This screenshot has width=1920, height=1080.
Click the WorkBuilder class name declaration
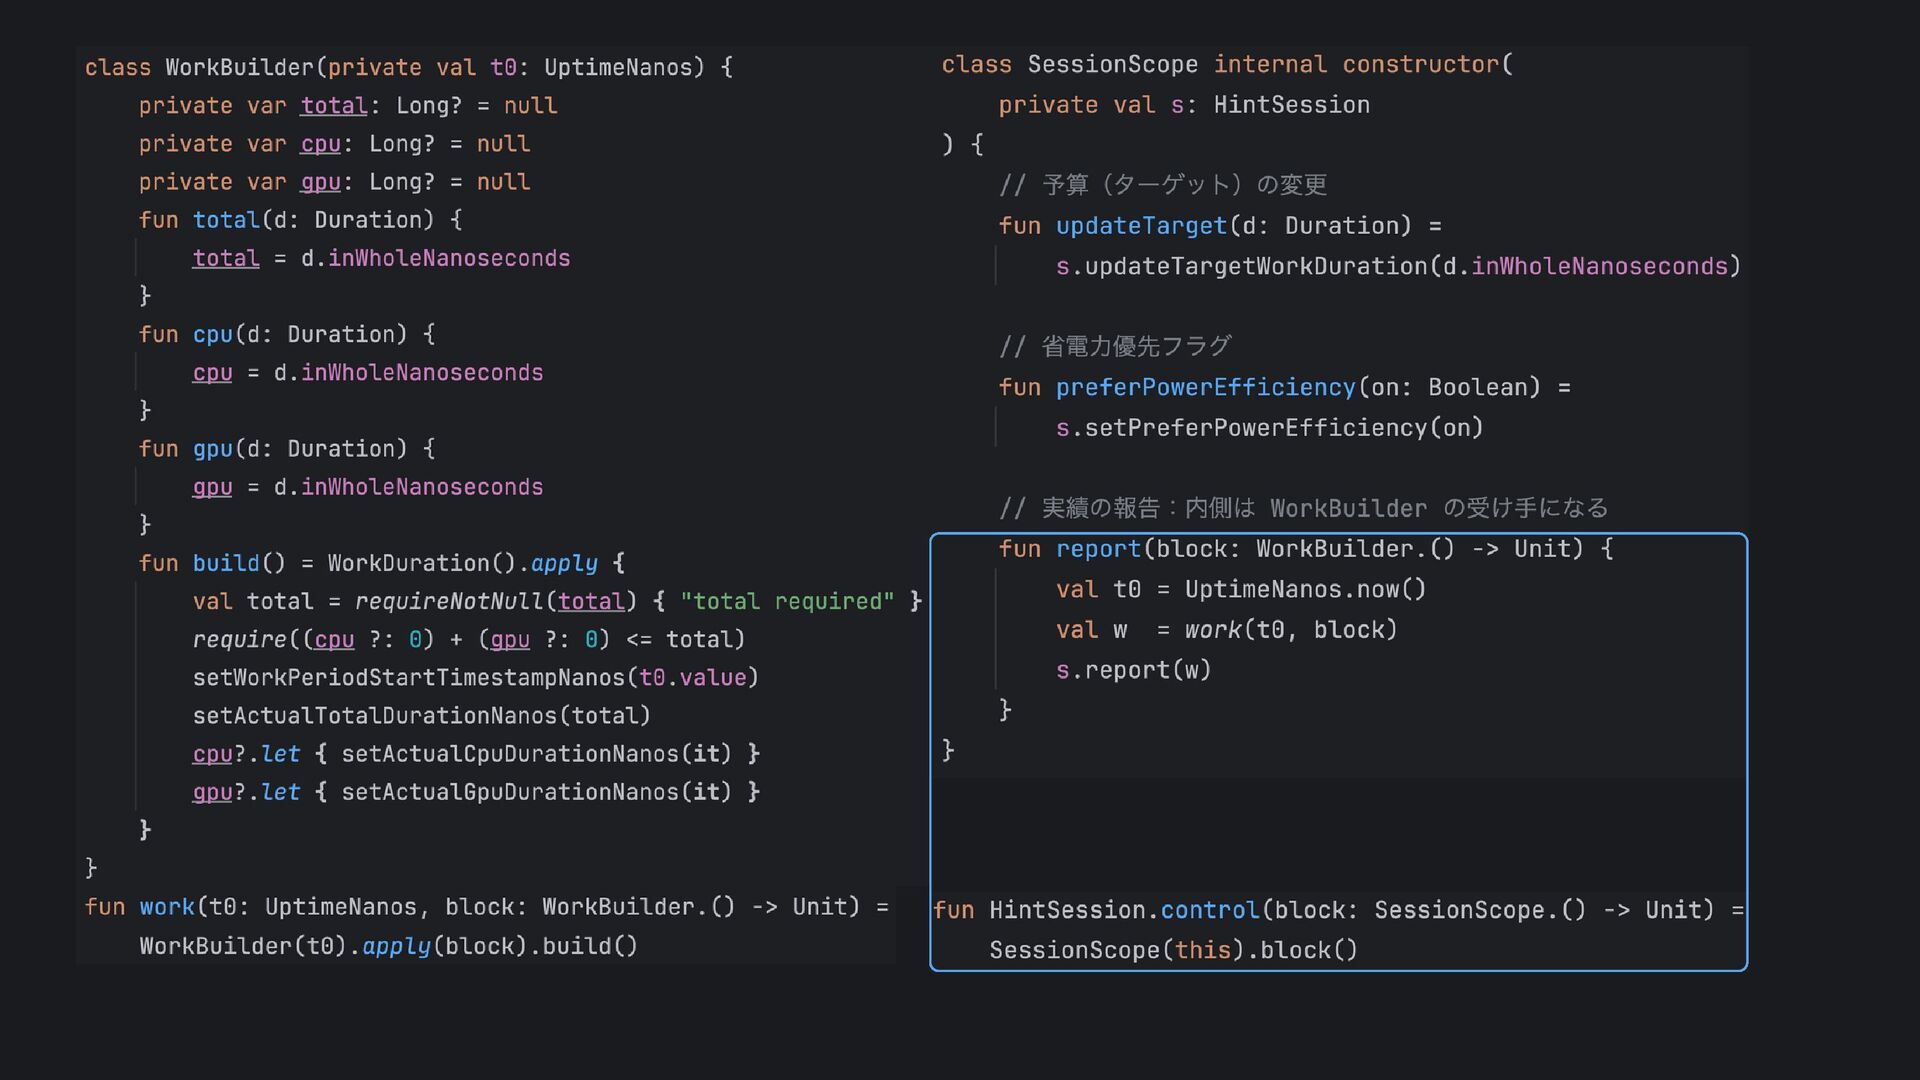[x=239, y=67]
